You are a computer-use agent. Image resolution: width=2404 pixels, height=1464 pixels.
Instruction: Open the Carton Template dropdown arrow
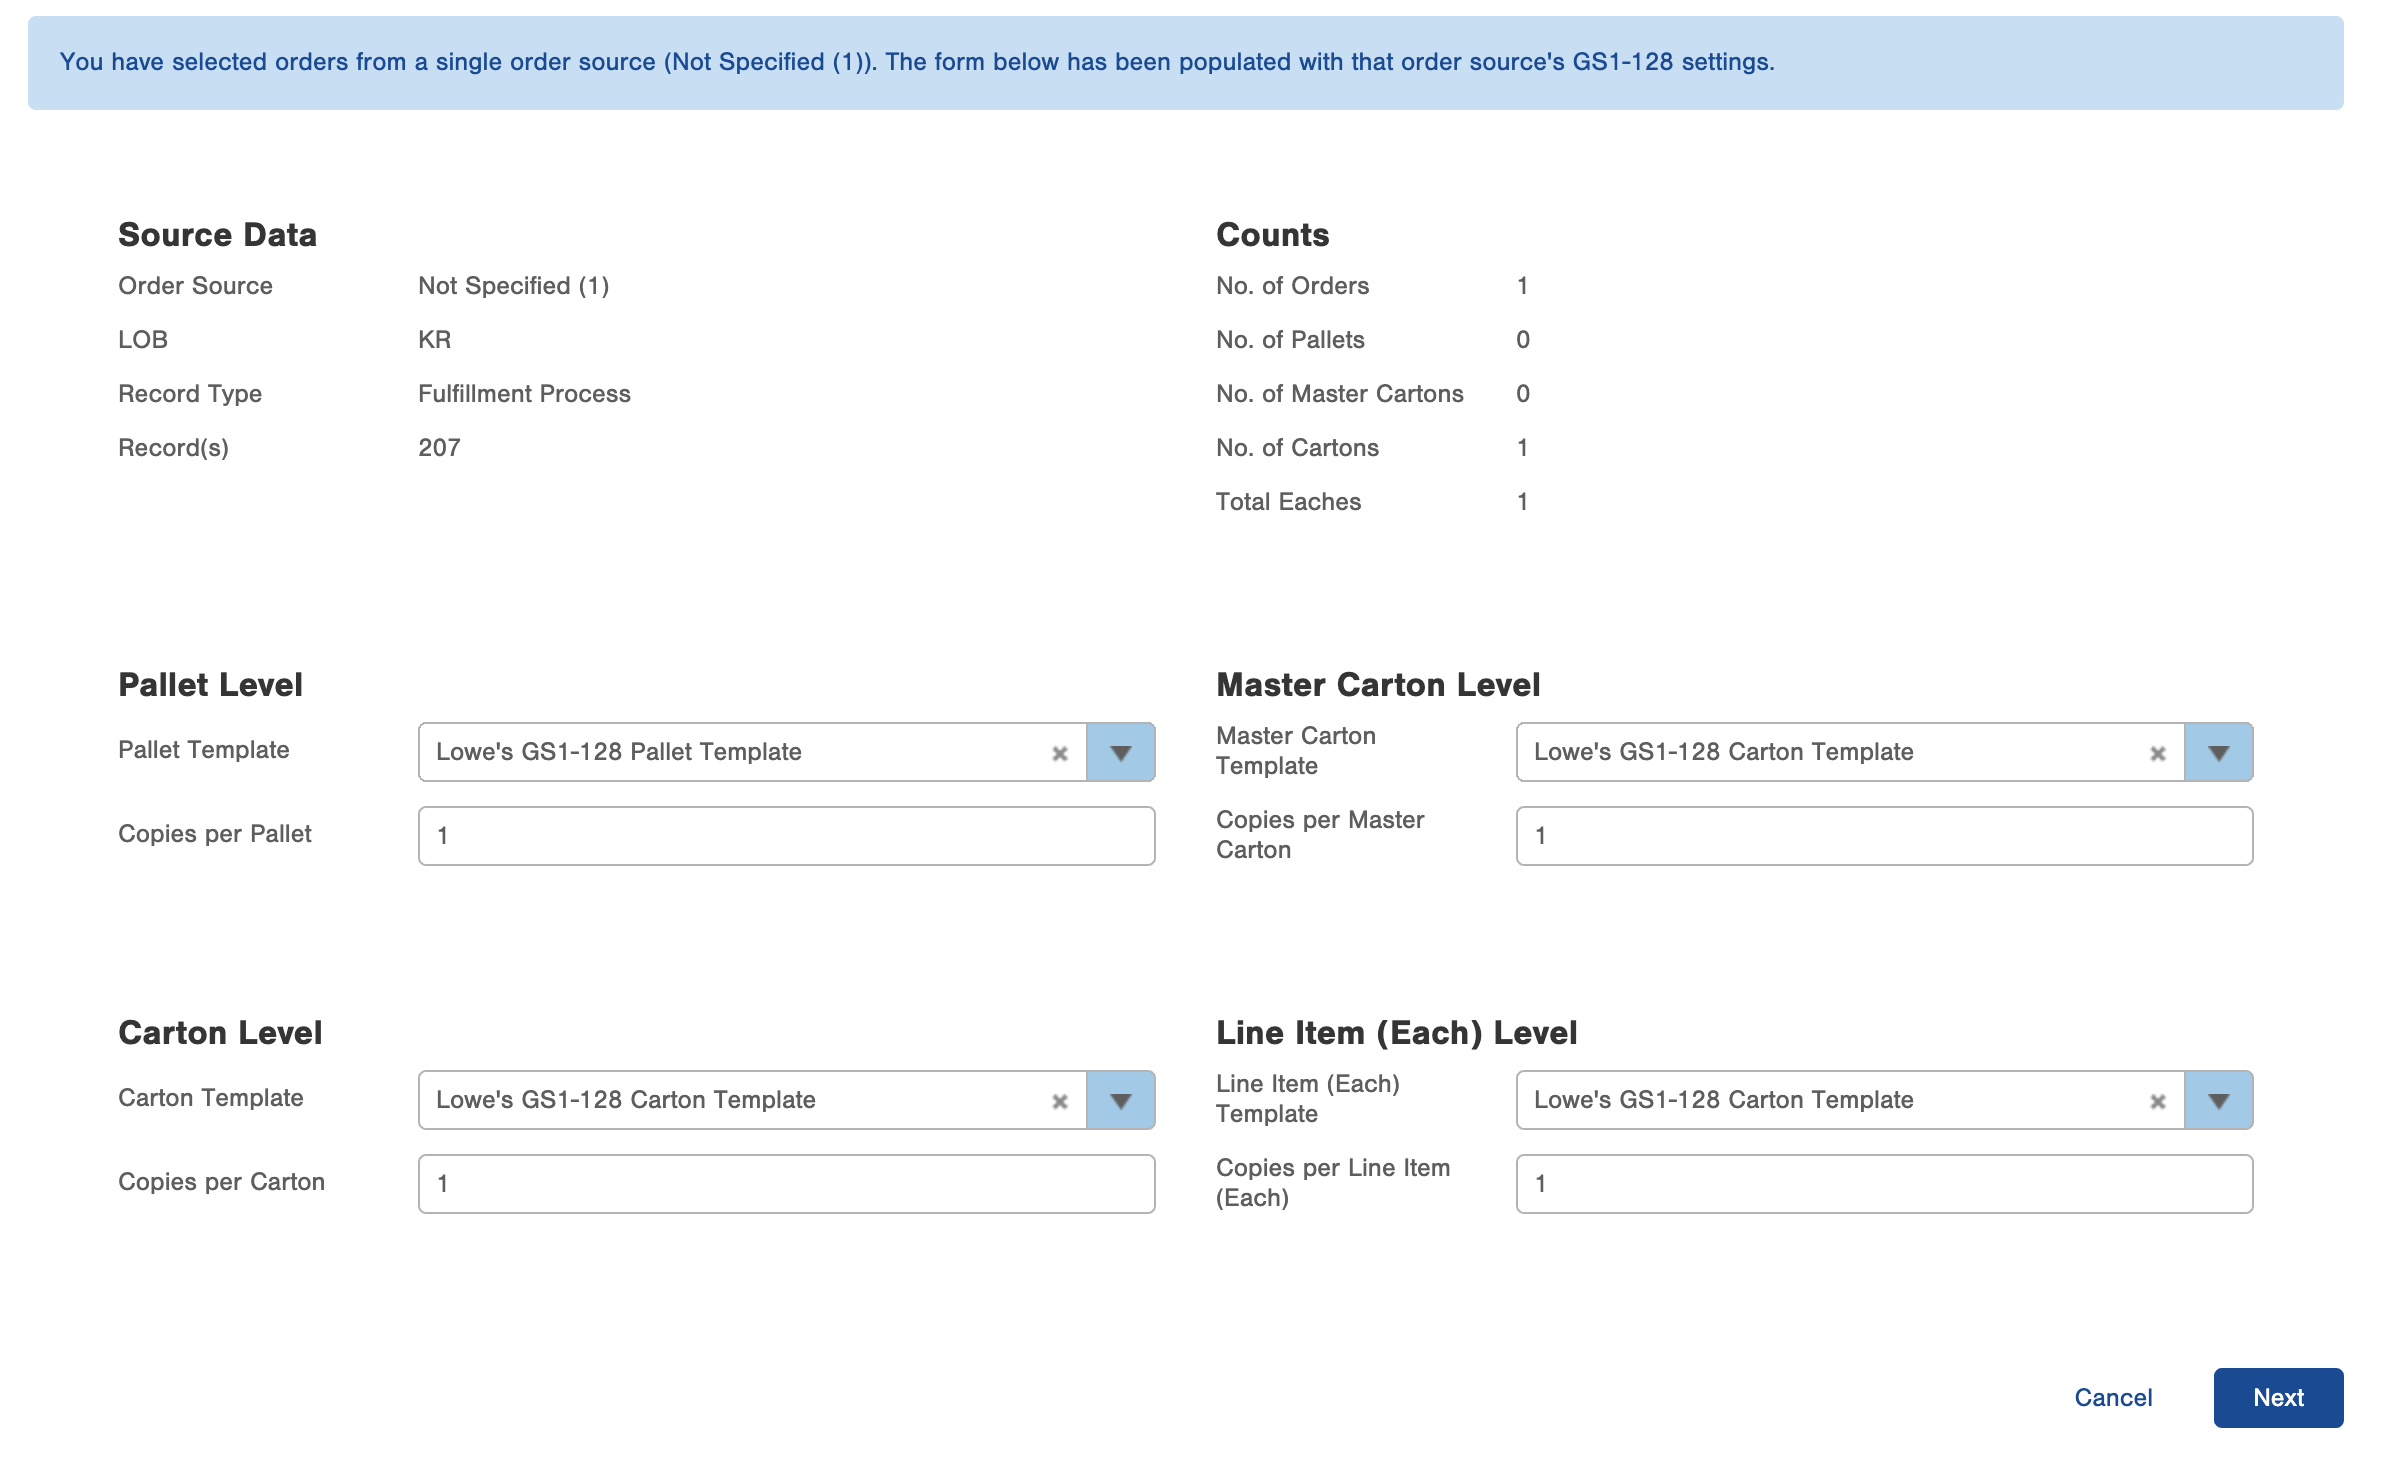[1120, 1101]
